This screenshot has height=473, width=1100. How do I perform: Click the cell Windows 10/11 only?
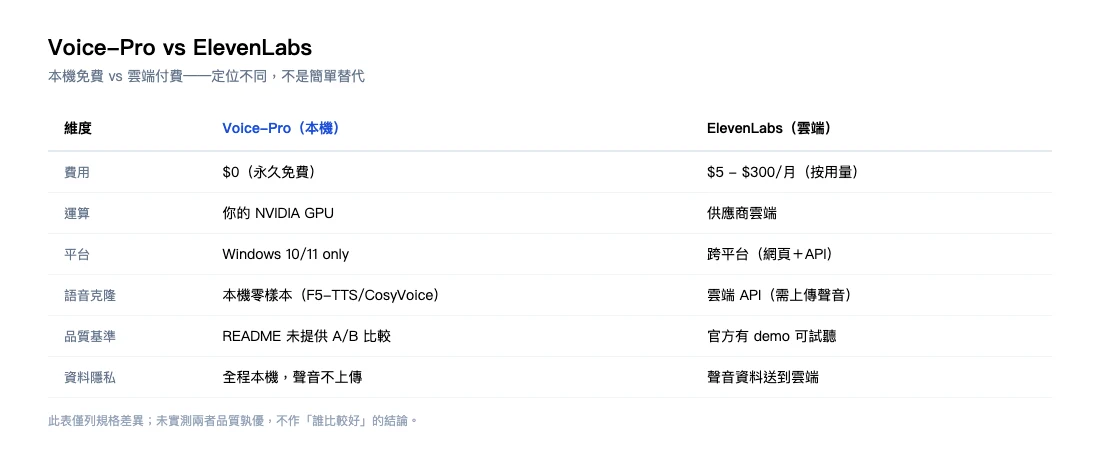(286, 254)
